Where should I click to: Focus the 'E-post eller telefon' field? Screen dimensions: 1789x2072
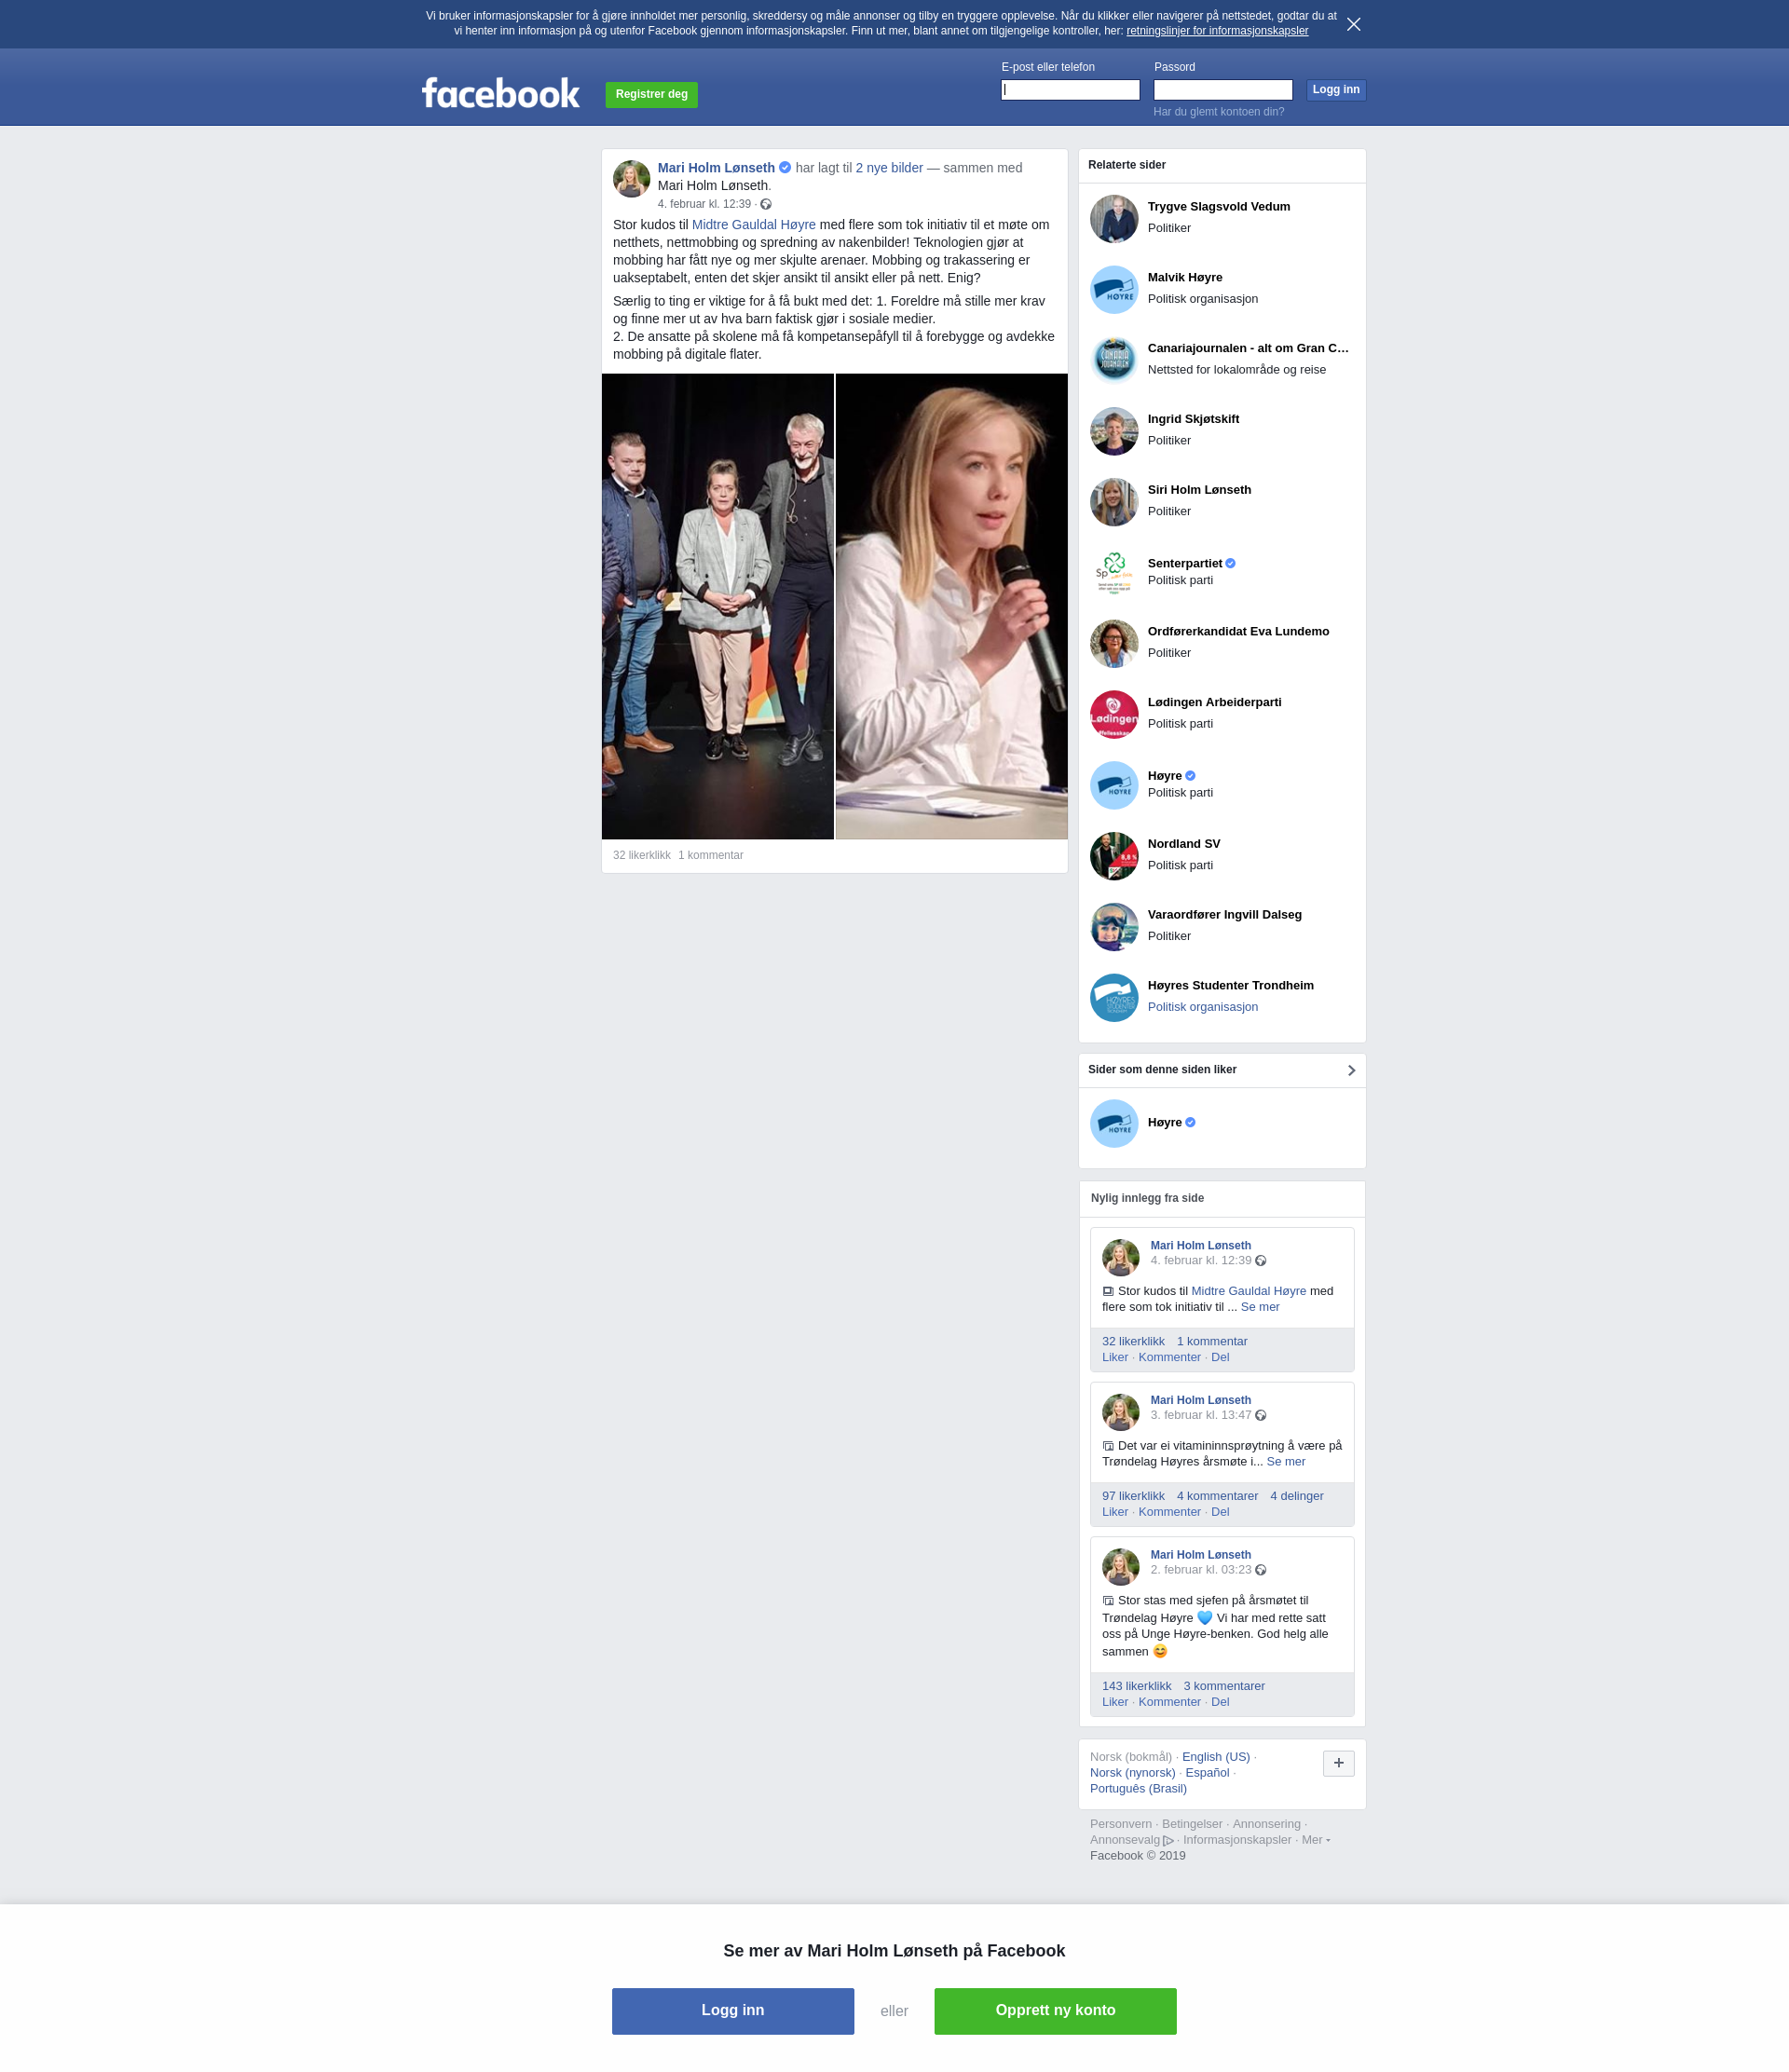click(x=1070, y=90)
